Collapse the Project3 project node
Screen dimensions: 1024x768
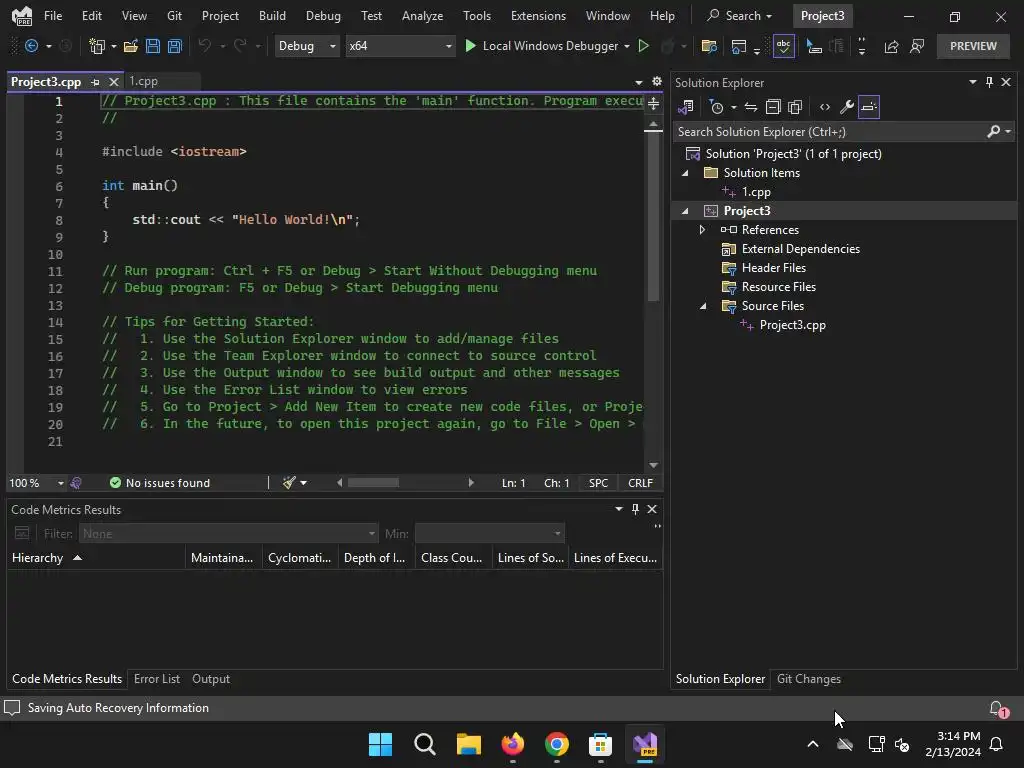pyautogui.click(x=685, y=211)
